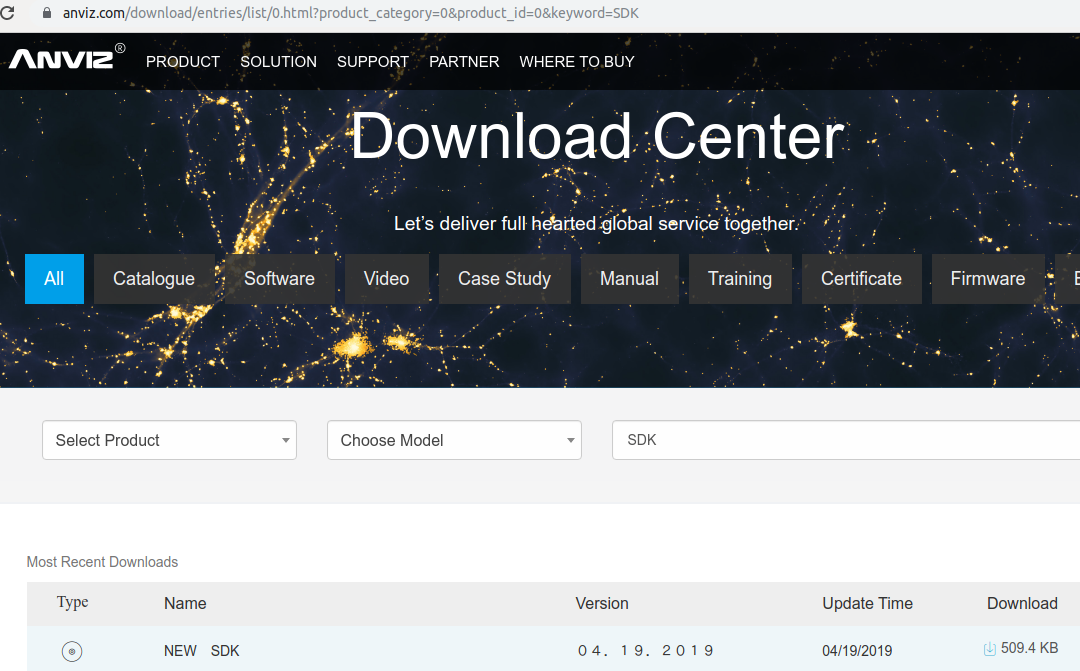The image size is (1080, 671).
Task: Select the Manual category tab
Action: [630, 279]
